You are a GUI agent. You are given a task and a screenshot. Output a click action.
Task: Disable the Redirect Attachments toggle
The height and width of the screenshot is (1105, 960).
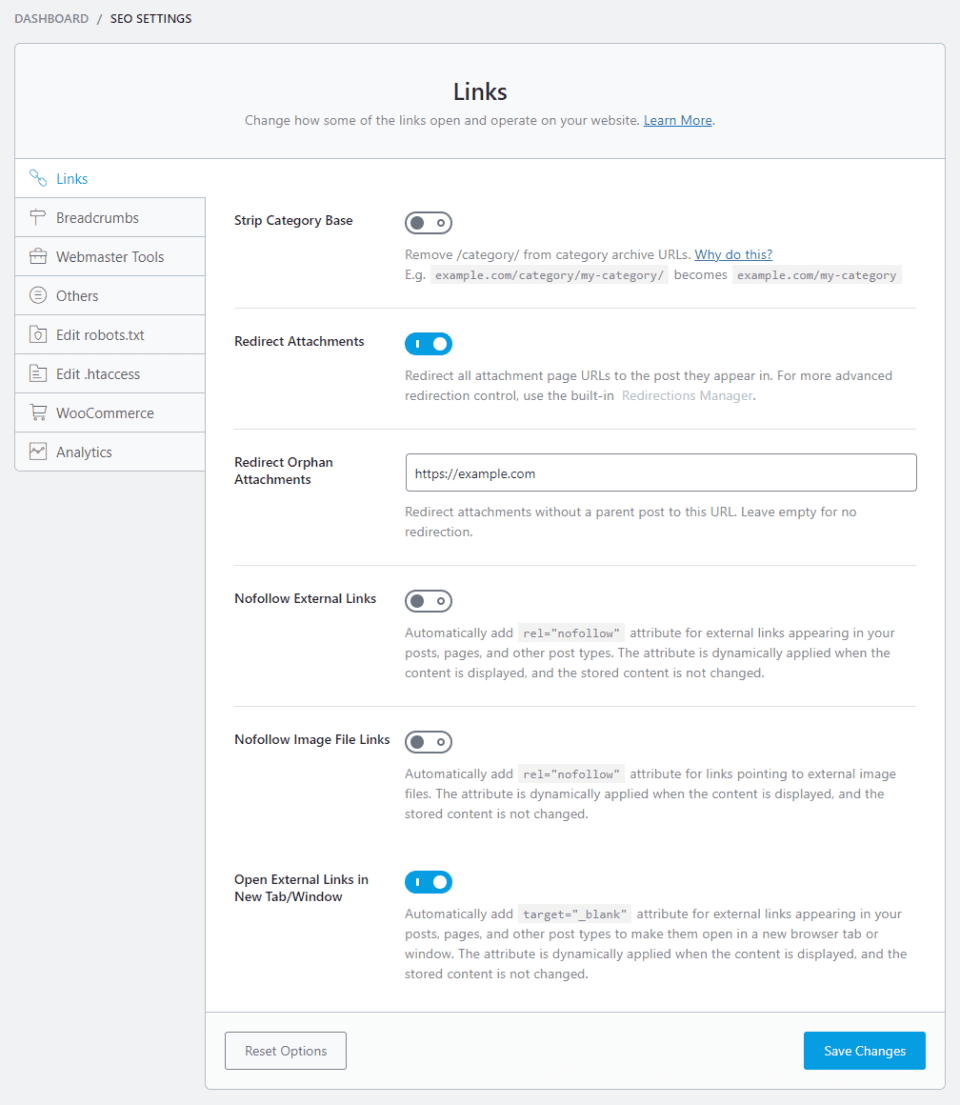428,343
